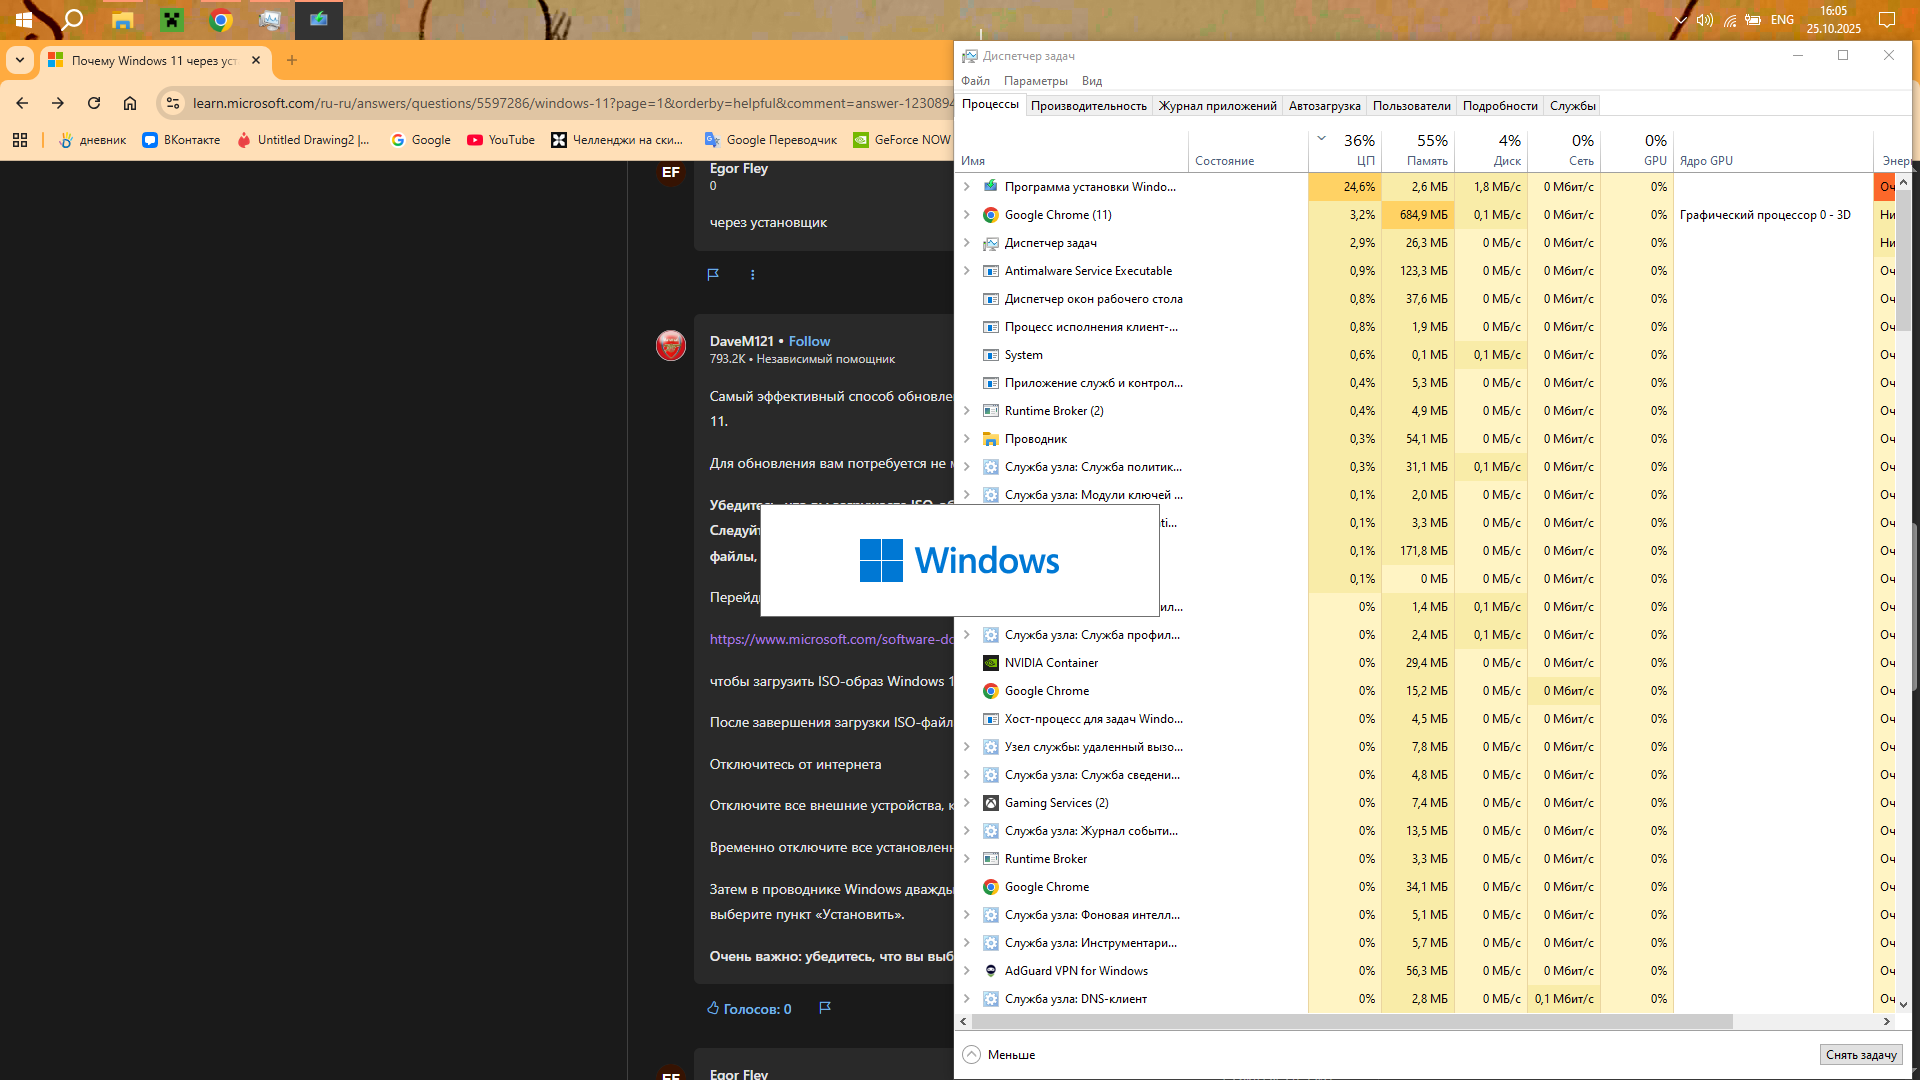Open YouTube bookmark
The image size is (1920, 1080).
pyautogui.click(x=501, y=140)
